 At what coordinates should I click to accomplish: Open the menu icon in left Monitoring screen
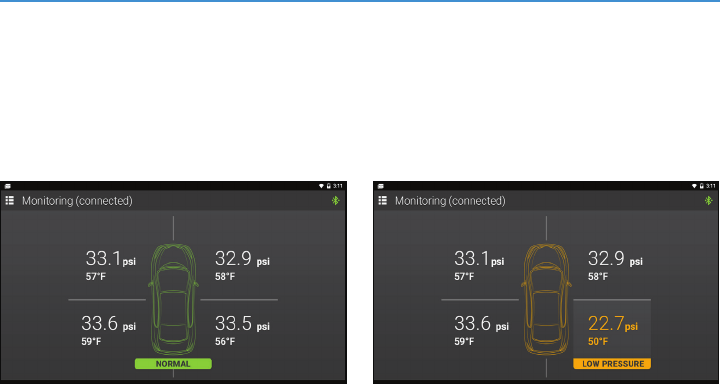10,200
